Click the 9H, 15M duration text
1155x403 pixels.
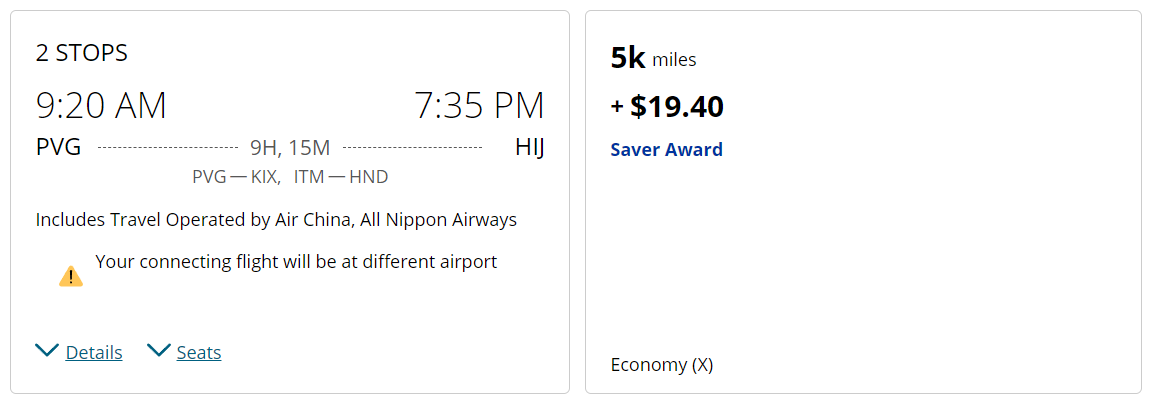[x=290, y=148]
